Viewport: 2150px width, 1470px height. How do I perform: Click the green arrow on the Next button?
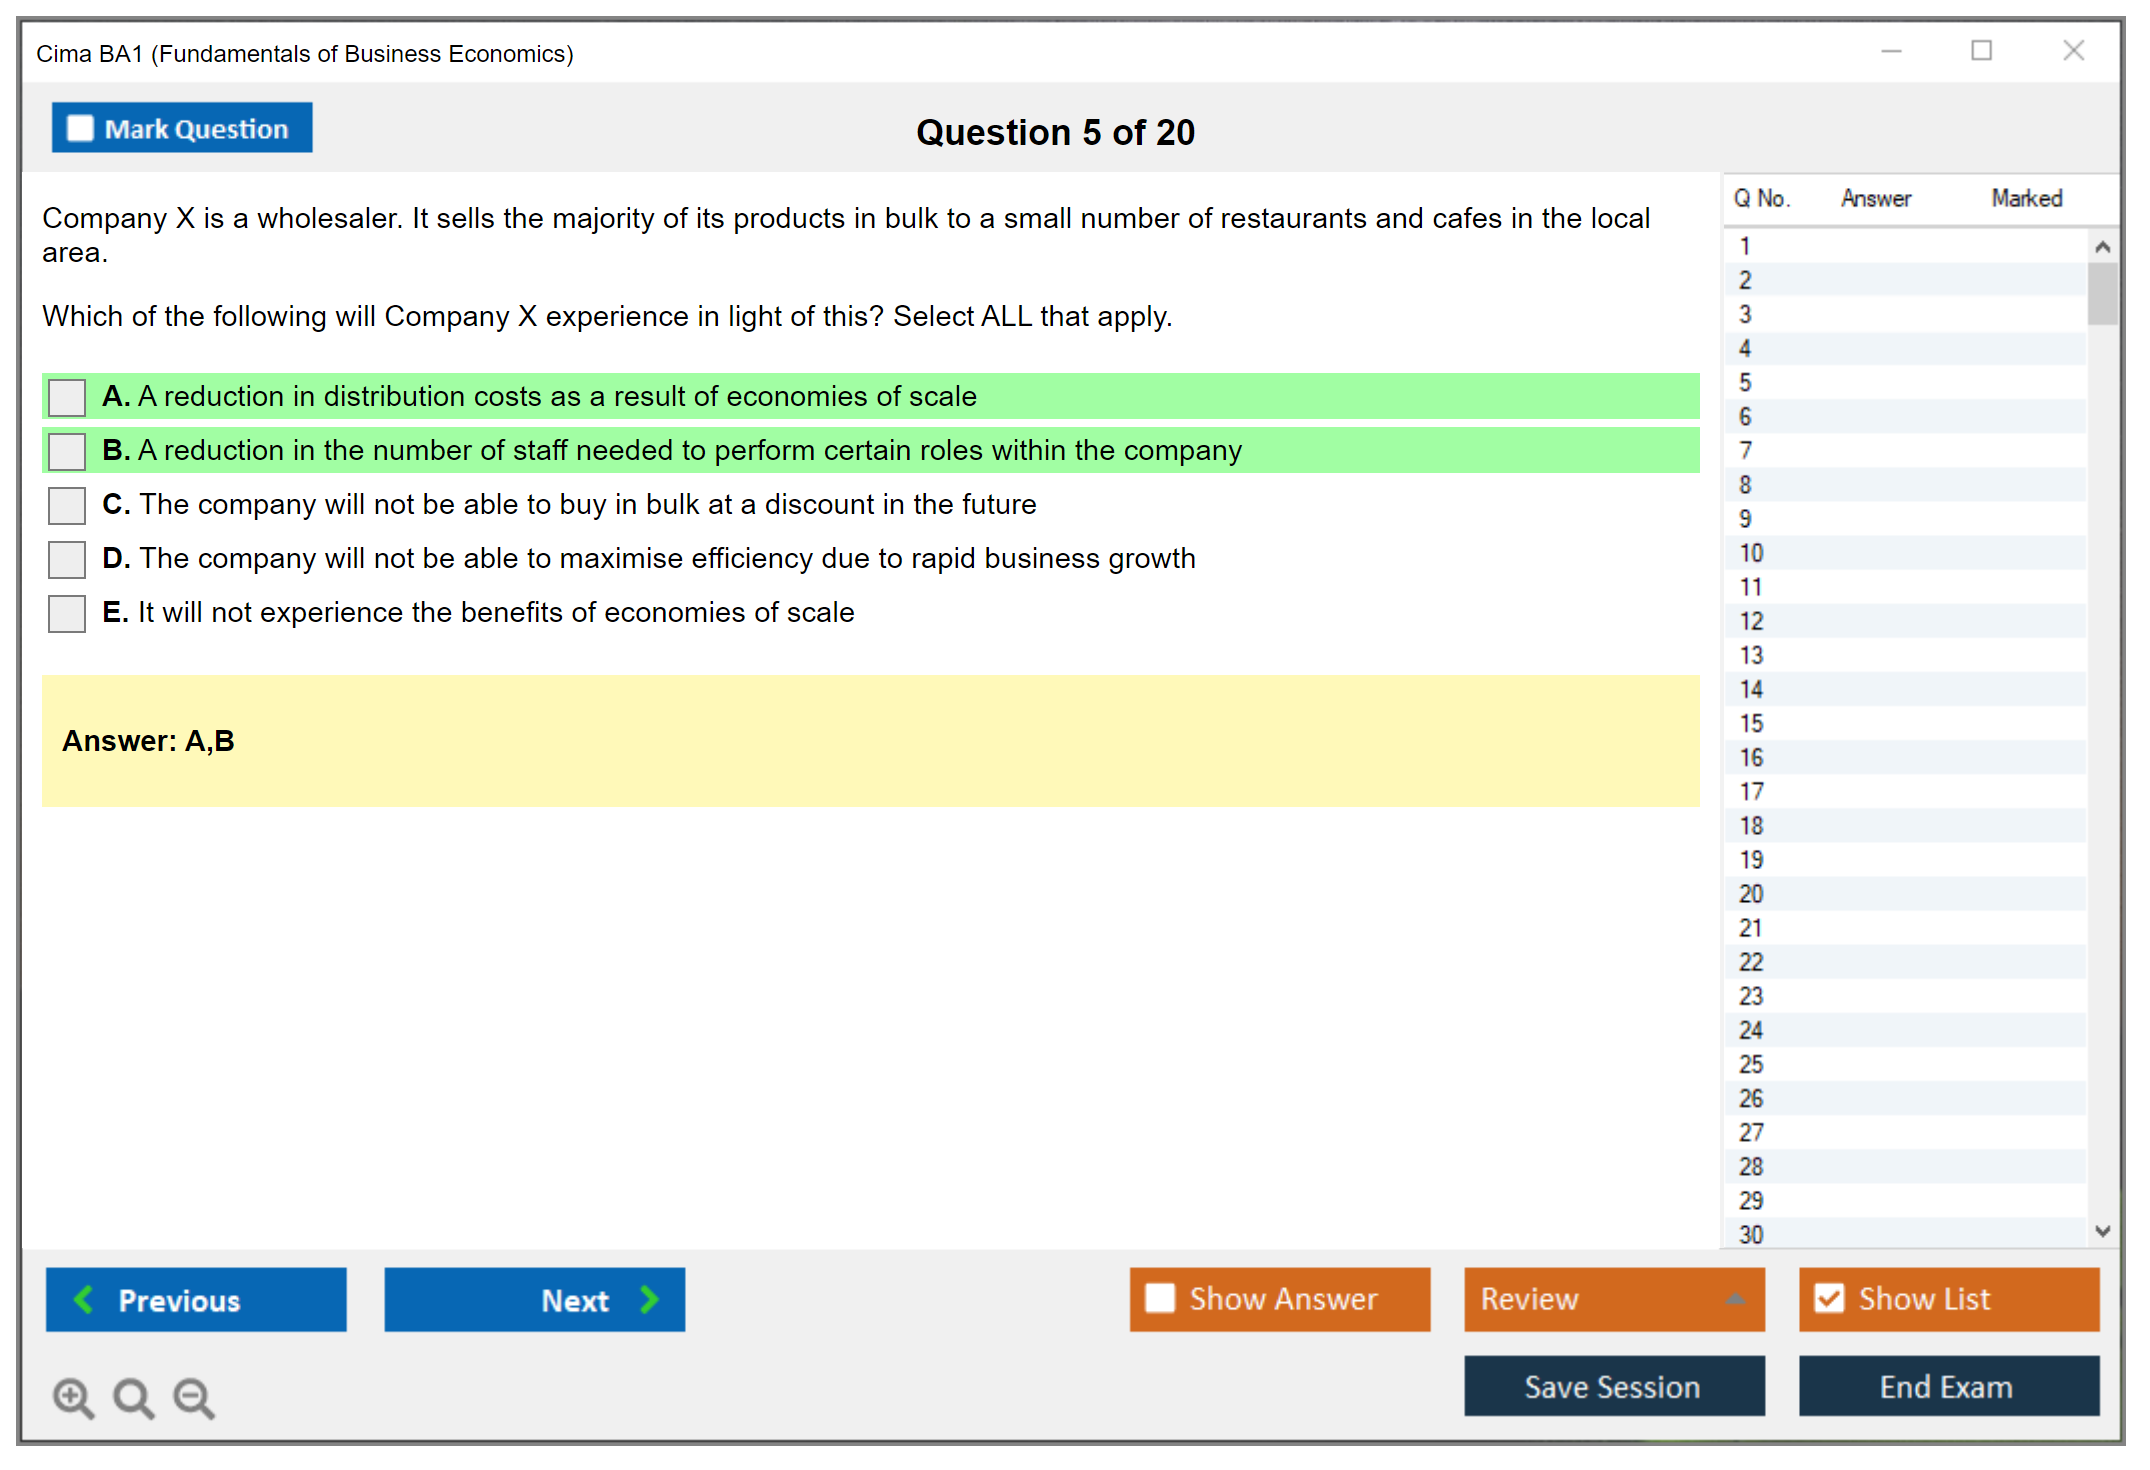[x=649, y=1299]
